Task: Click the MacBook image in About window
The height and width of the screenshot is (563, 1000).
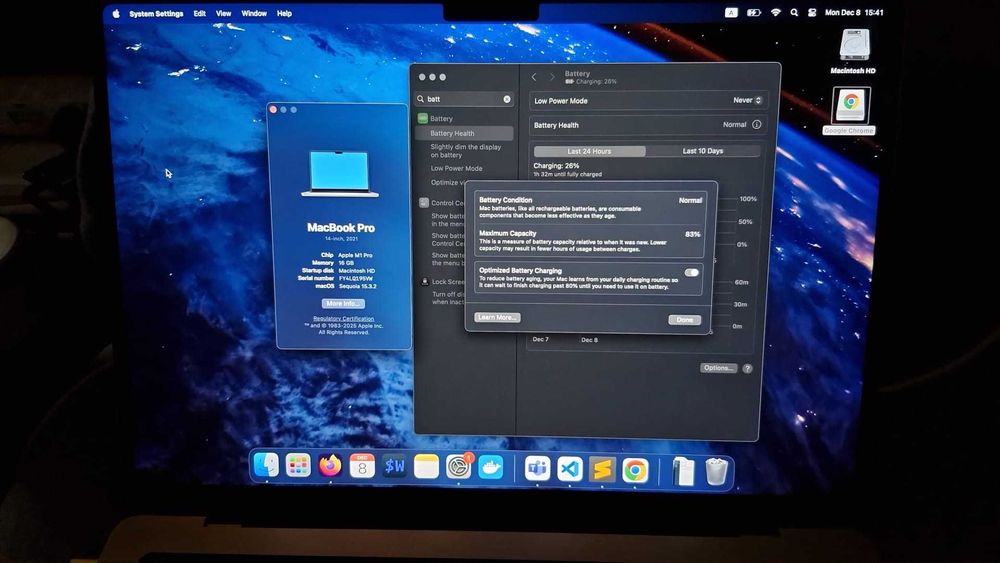Action: pyautogui.click(x=339, y=173)
